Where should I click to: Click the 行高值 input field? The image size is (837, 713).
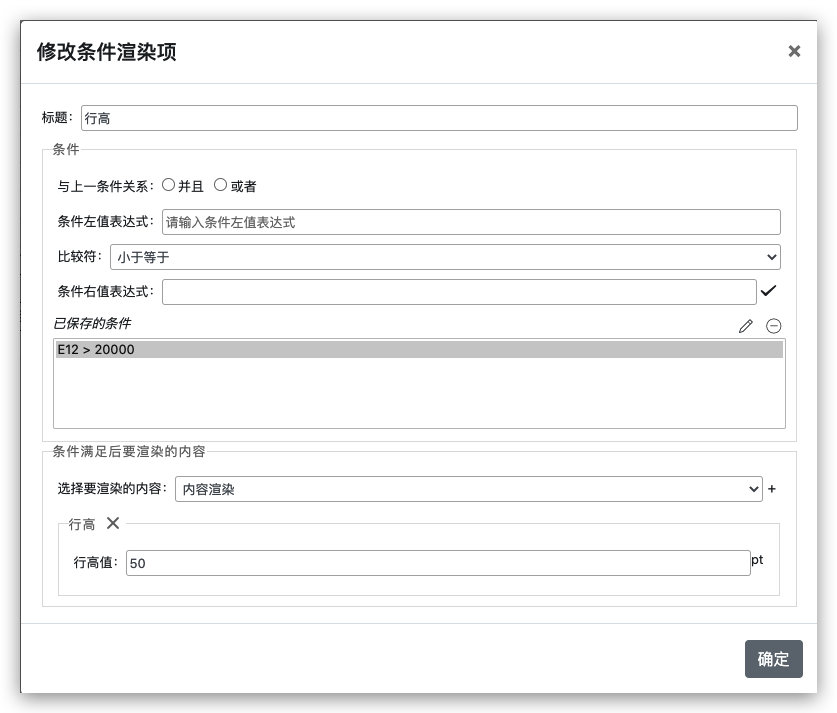click(x=438, y=563)
